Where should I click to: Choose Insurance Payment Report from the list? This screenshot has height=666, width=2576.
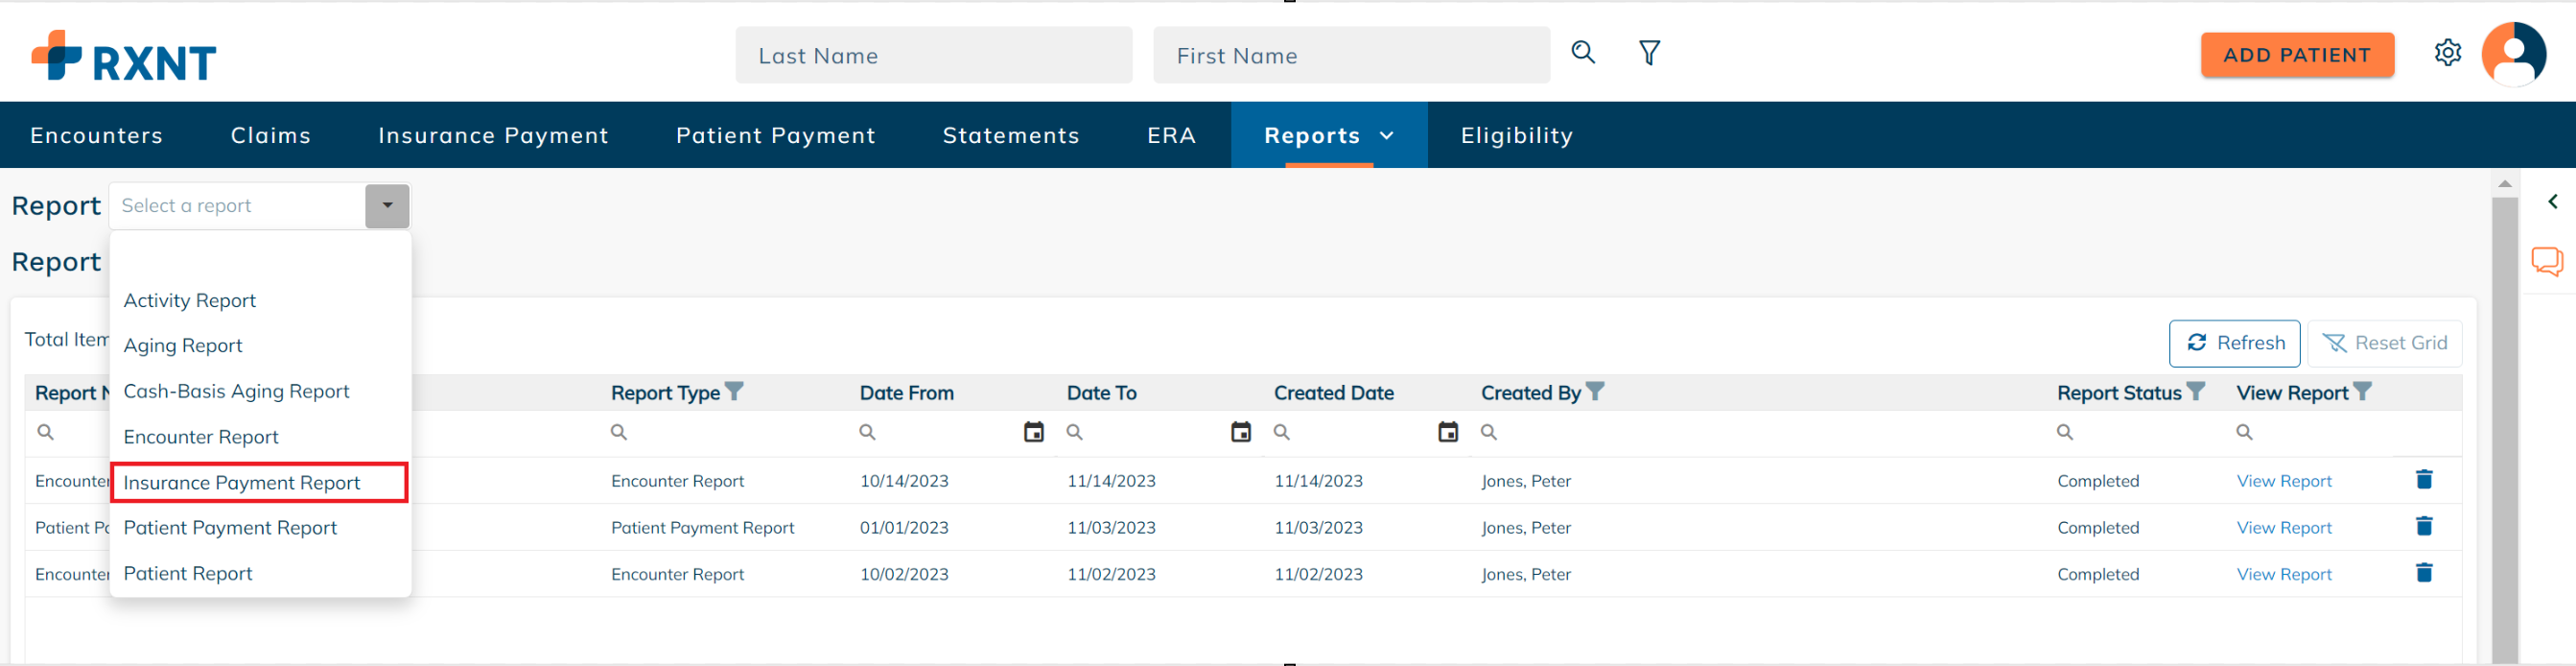[242, 483]
